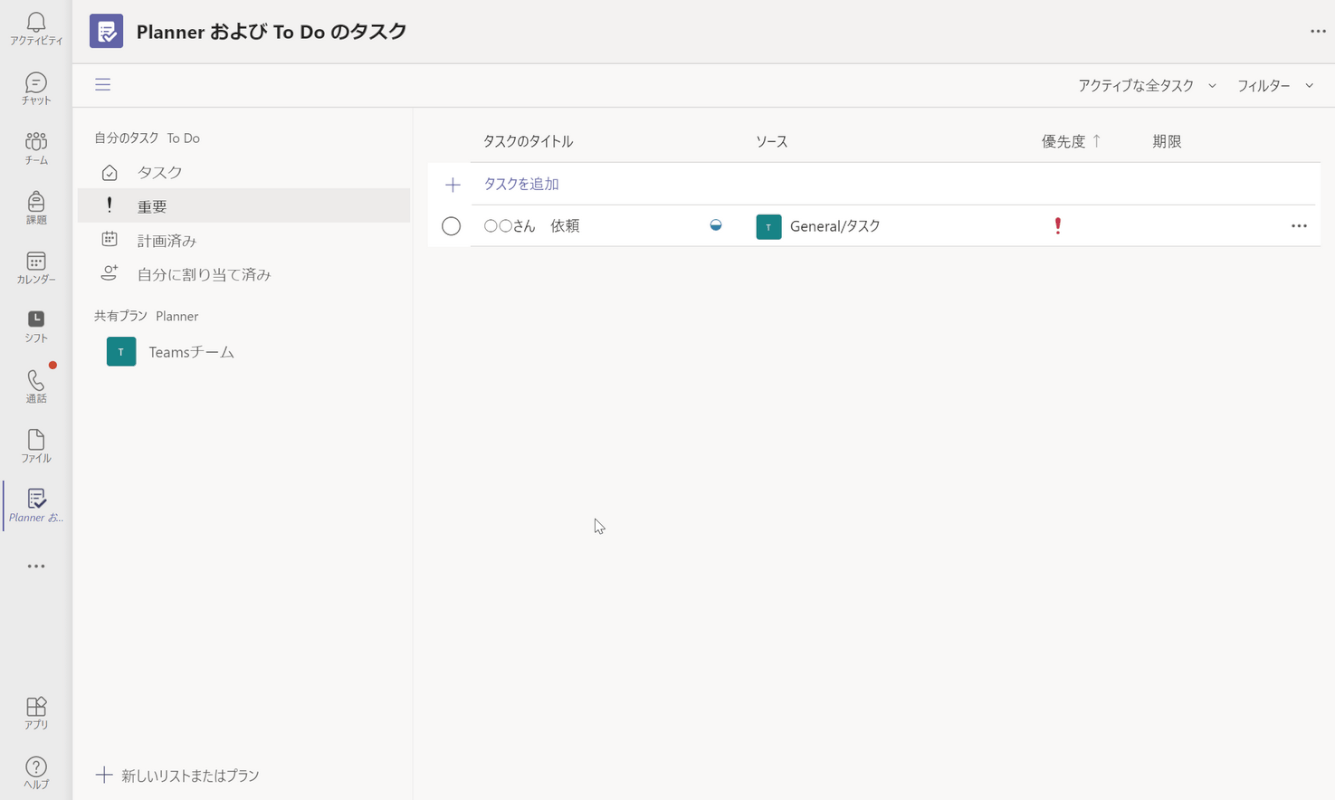This screenshot has height=800, width=1335.
Task: Sort by 優先度 column header
Action: 1071,142
